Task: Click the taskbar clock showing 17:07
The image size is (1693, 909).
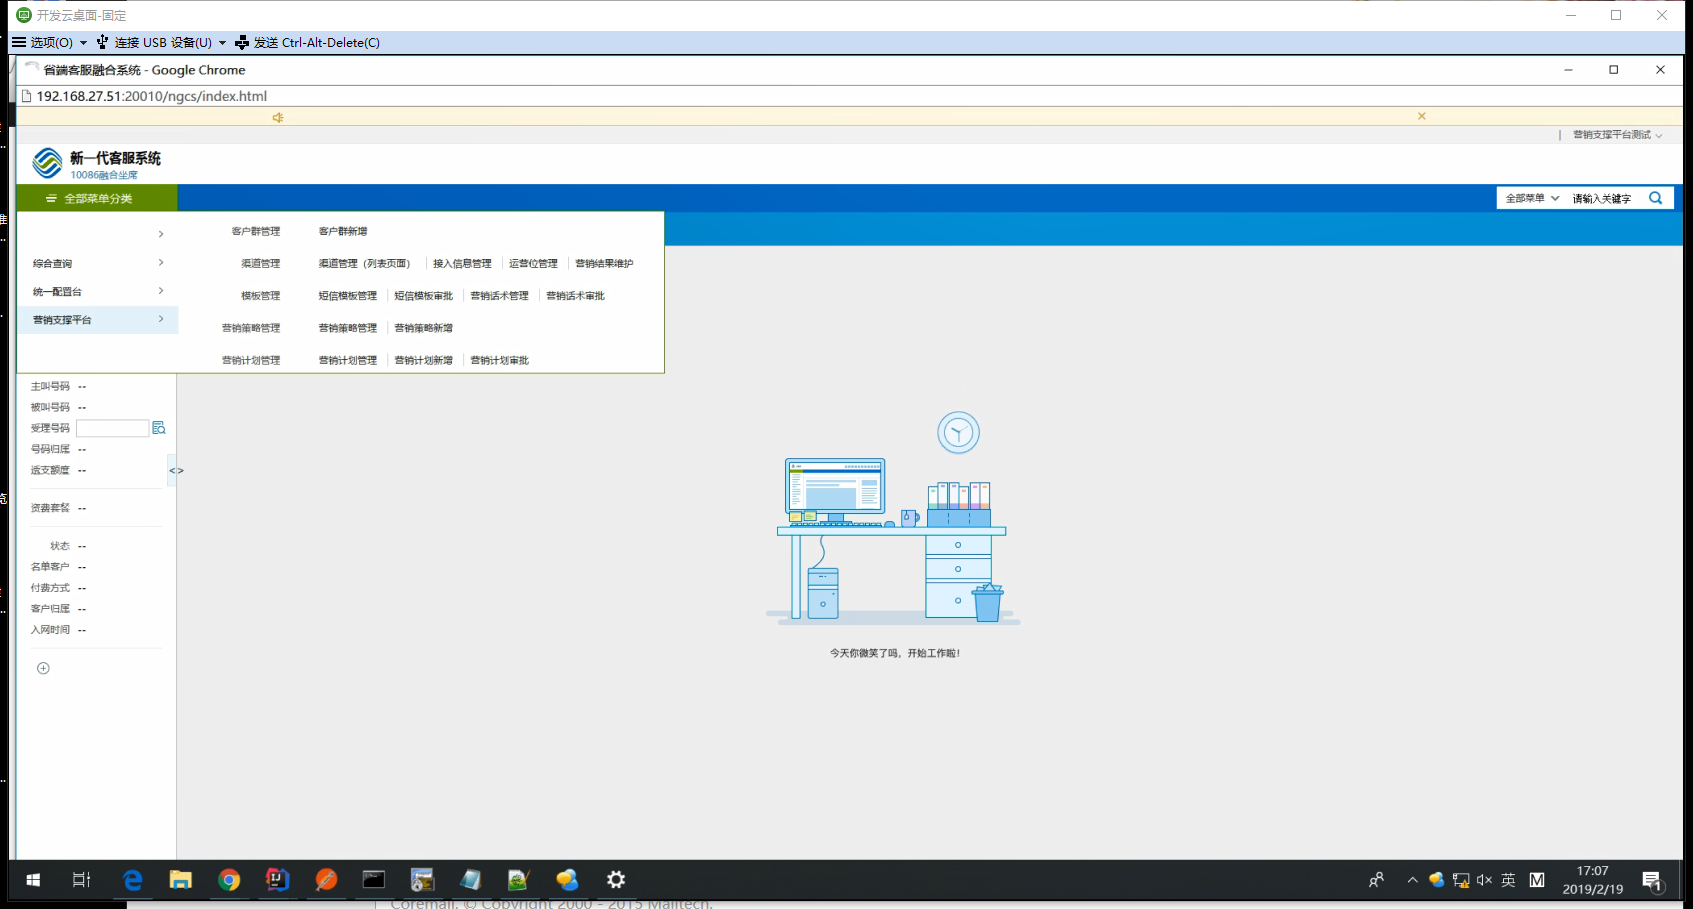Action: tap(1593, 880)
